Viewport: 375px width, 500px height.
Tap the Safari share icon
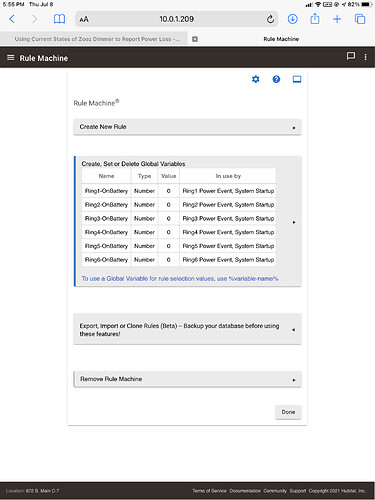315,19
